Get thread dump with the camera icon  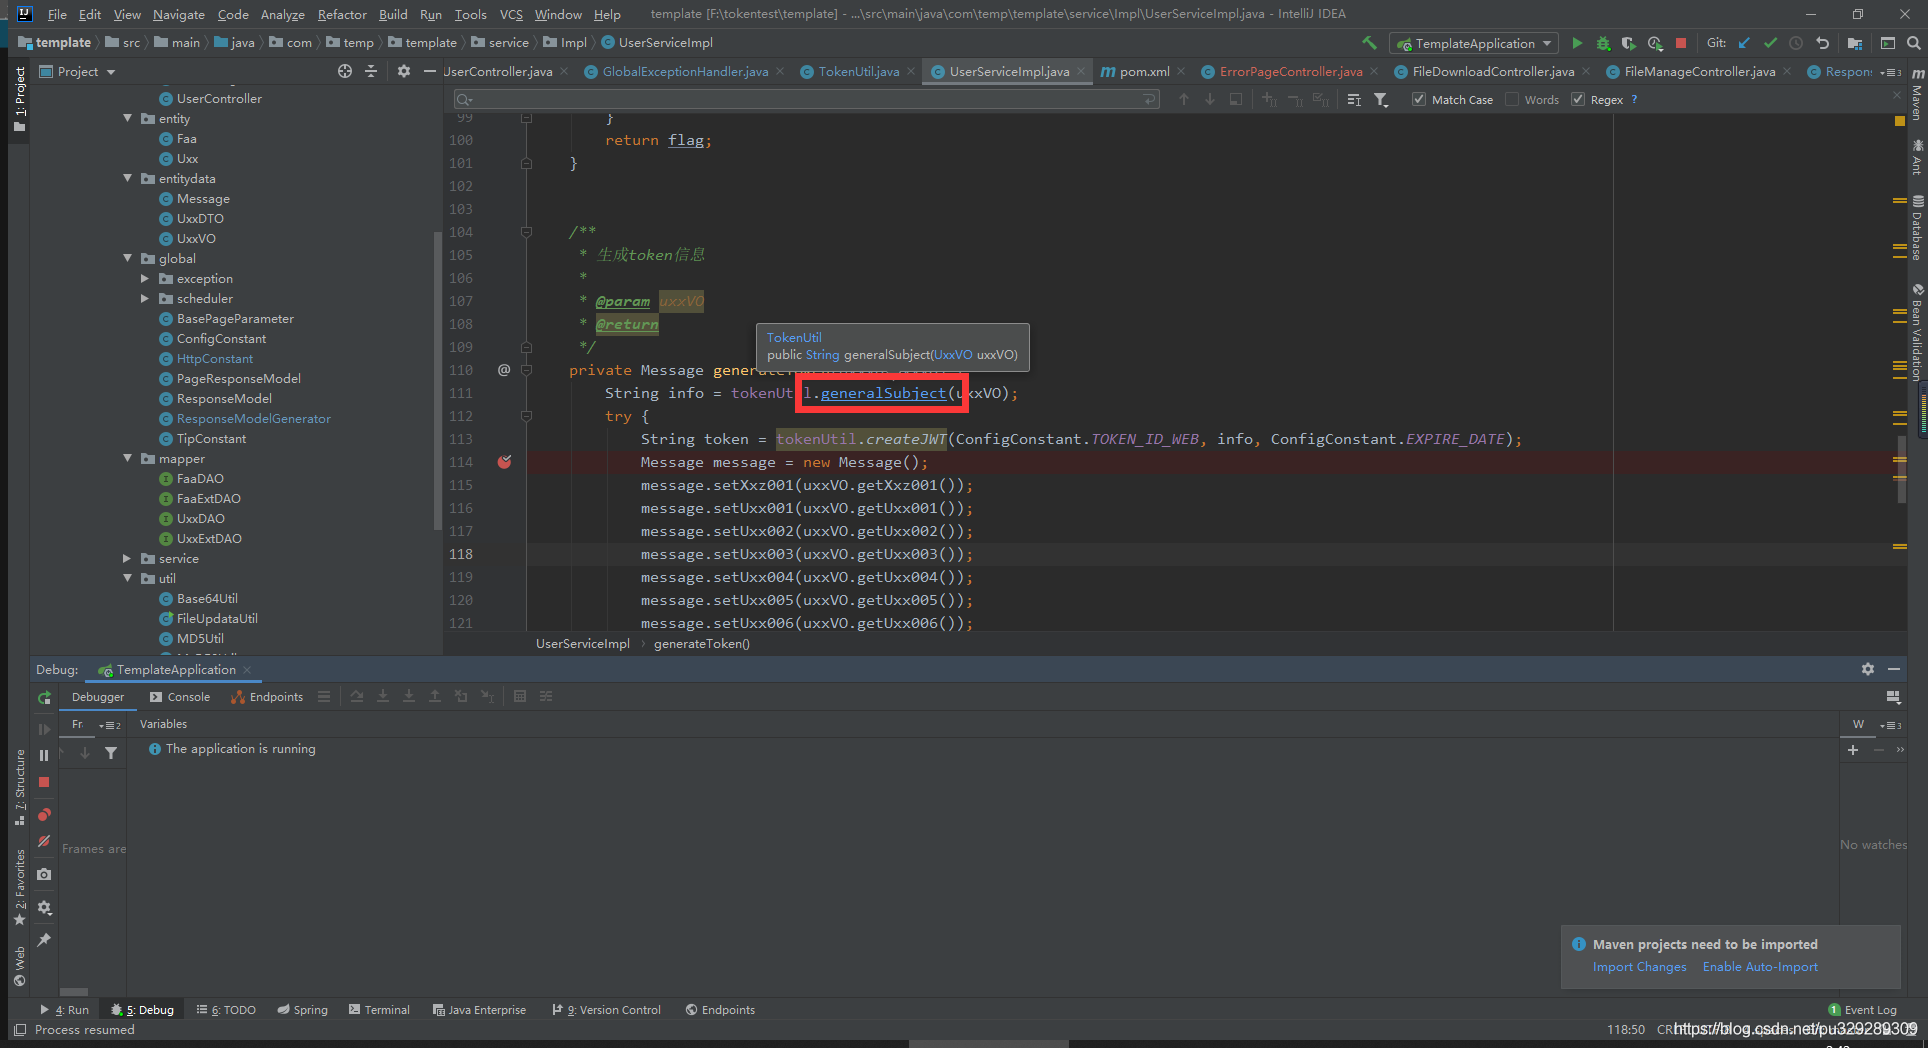pos(44,874)
